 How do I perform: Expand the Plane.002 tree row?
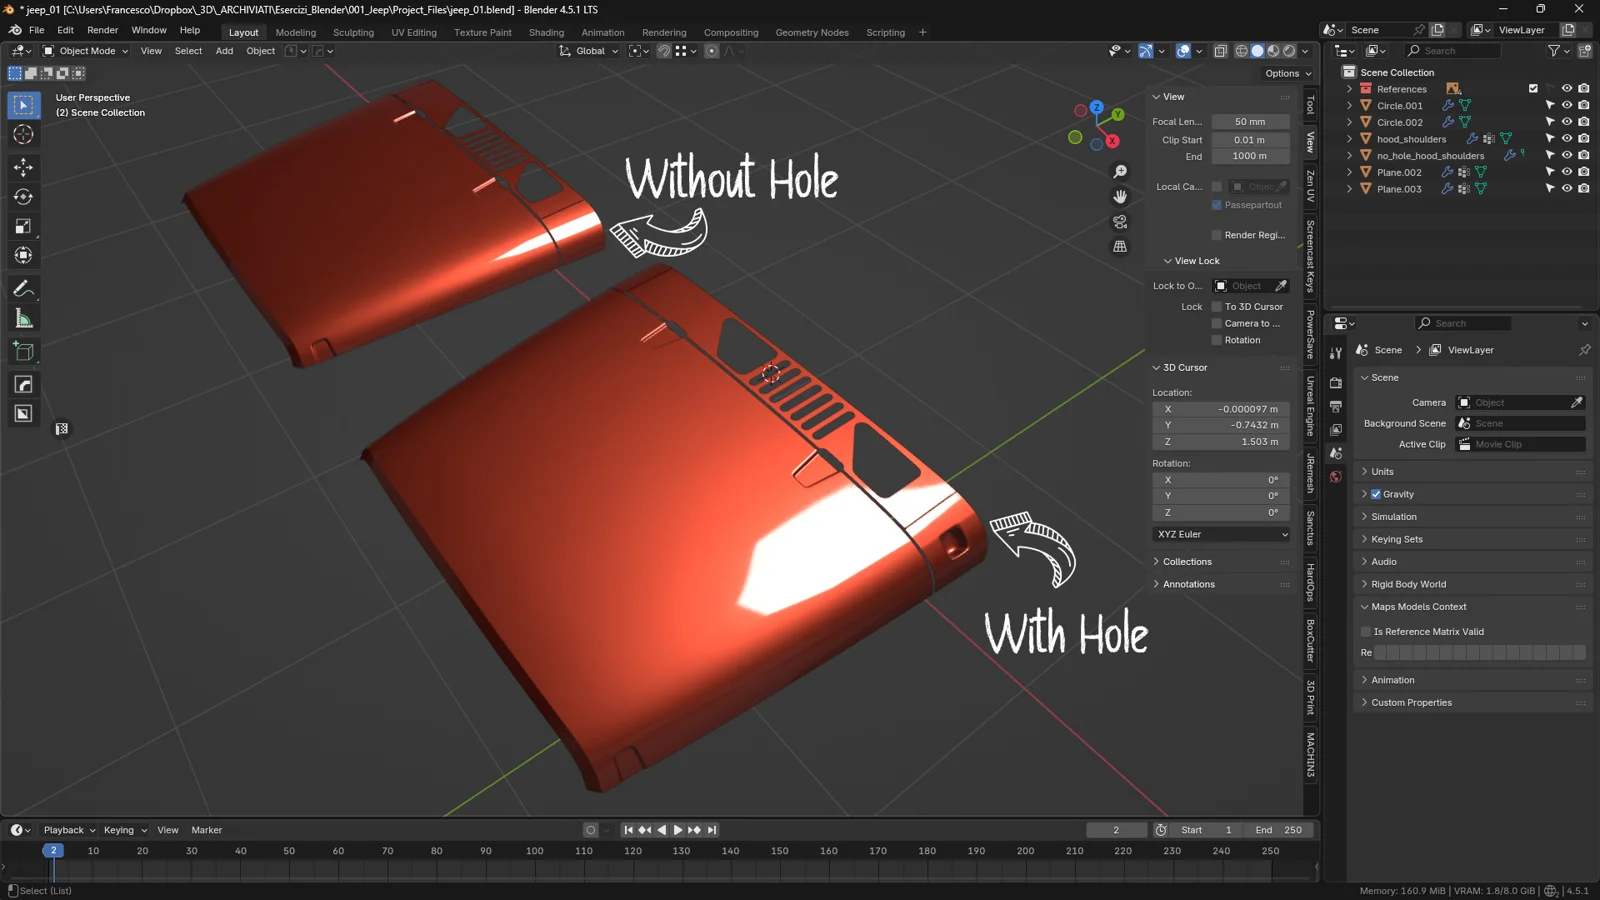[1349, 172]
